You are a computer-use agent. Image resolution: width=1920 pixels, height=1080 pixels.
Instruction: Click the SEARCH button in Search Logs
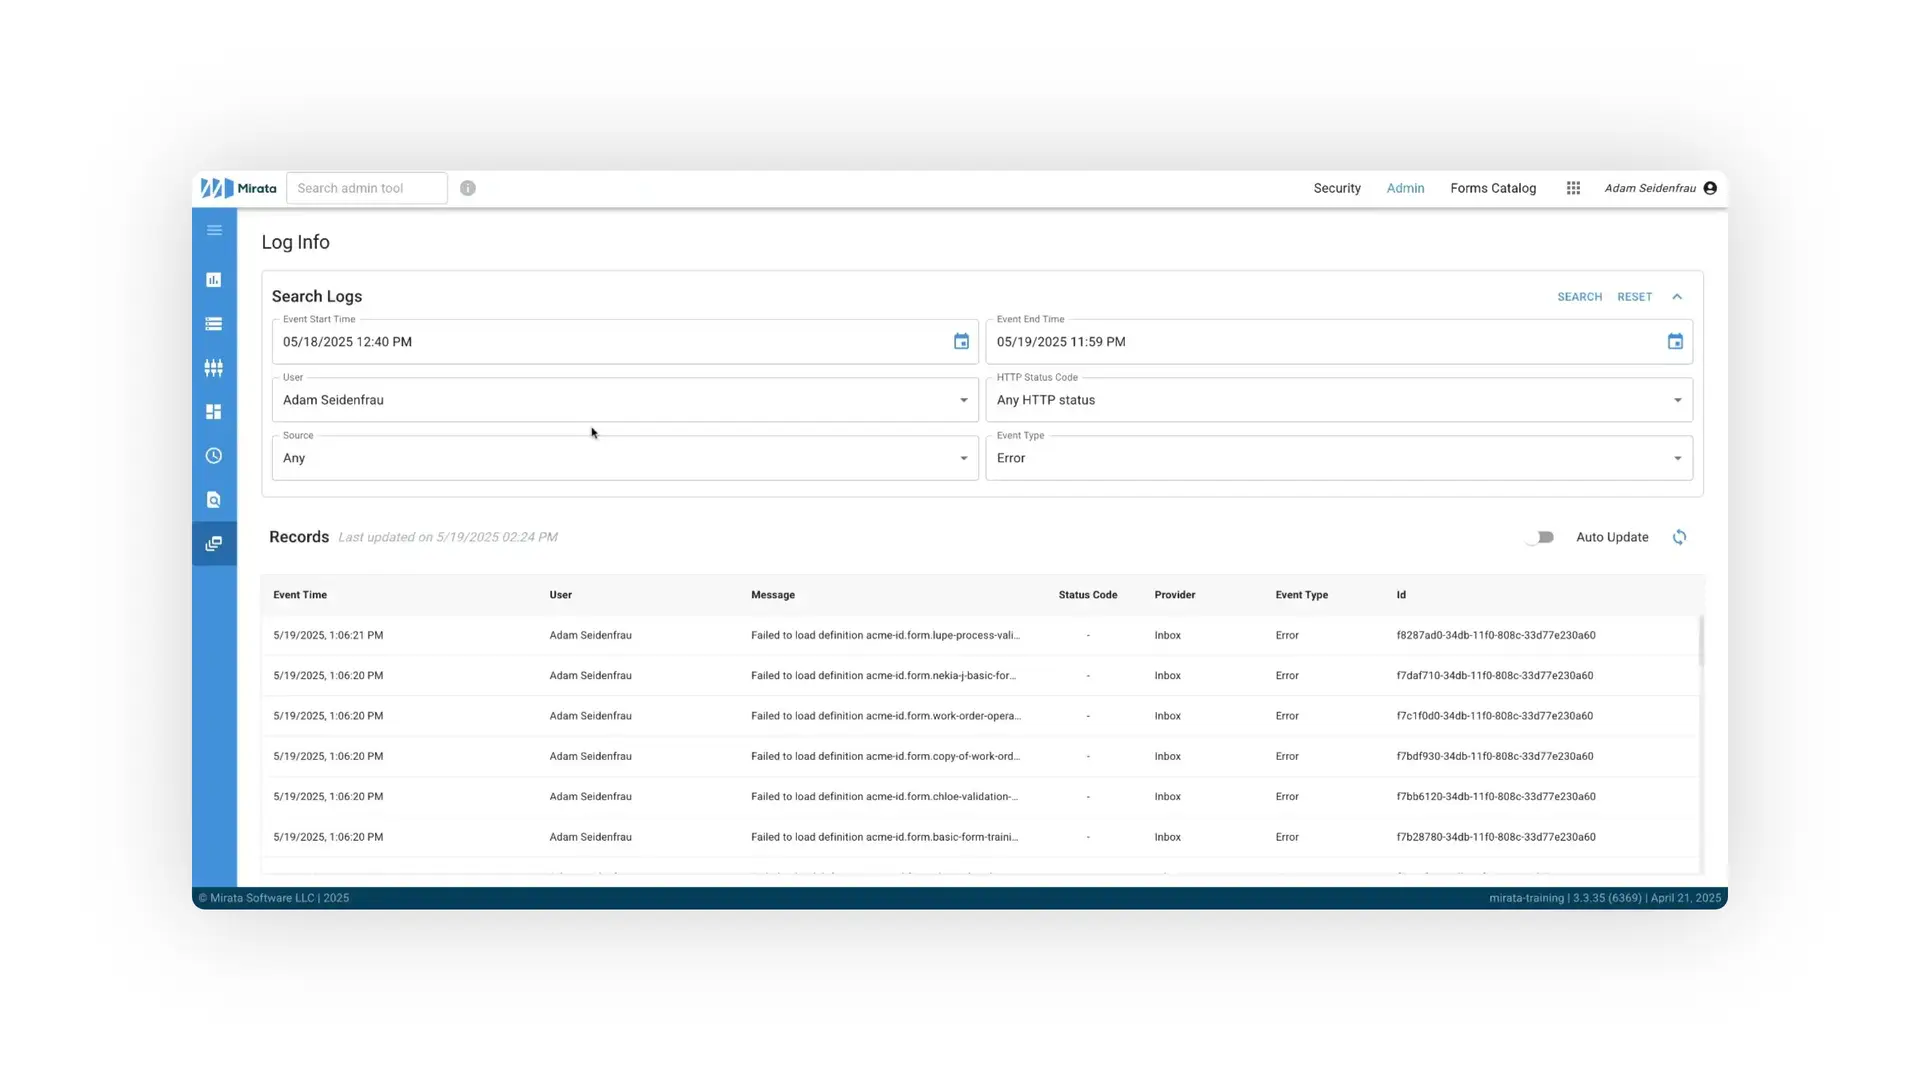click(x=1579, y=296)
